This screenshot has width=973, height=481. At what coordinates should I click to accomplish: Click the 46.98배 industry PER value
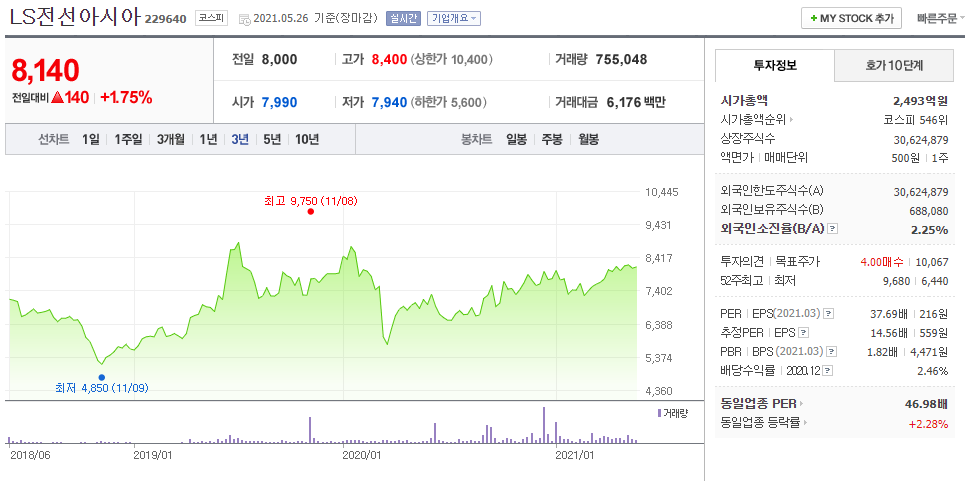(x=926, y=404)
